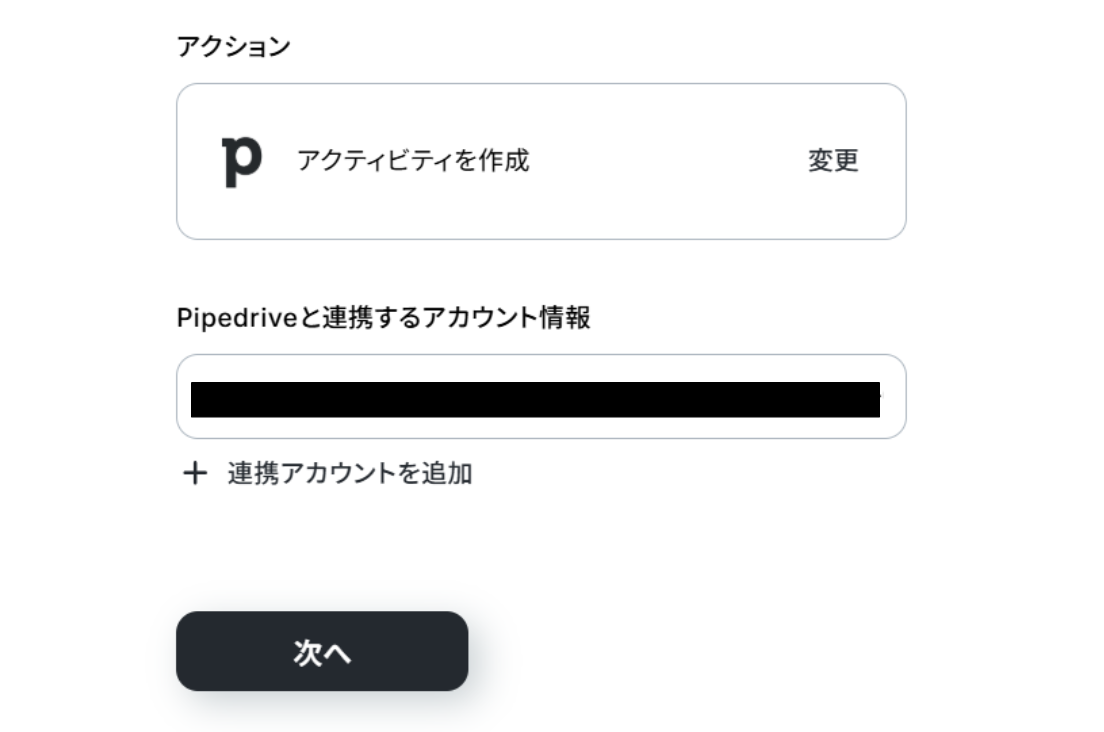Expand the account selector at its right edge
The height and width of the screenshot is (732, 1104).
pos(892,397)
